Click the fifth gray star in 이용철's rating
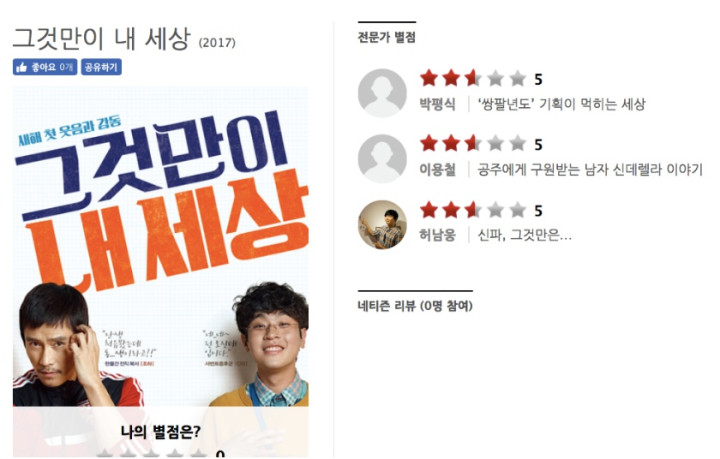Screen dimensions: 720x459 pos(518,143)
